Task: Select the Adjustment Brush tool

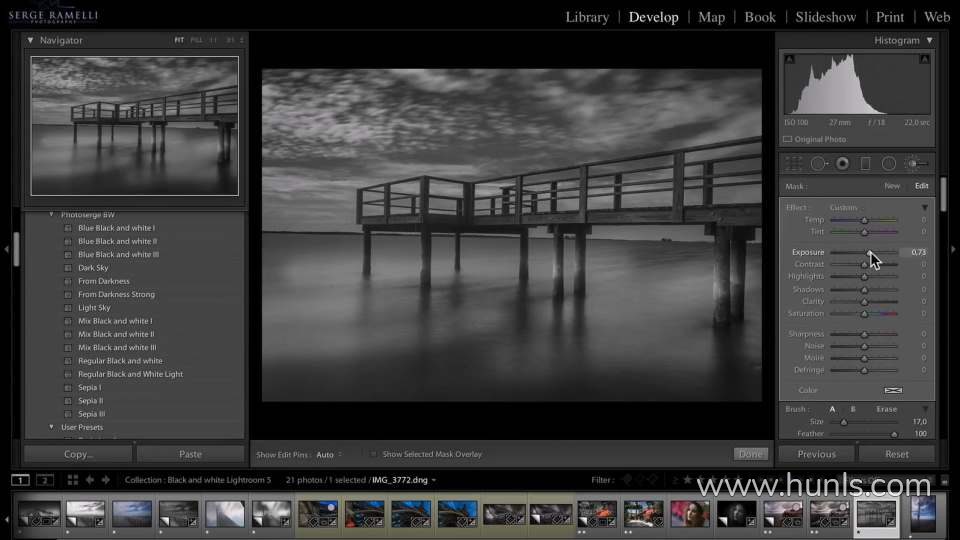Action: coord(917,163)
